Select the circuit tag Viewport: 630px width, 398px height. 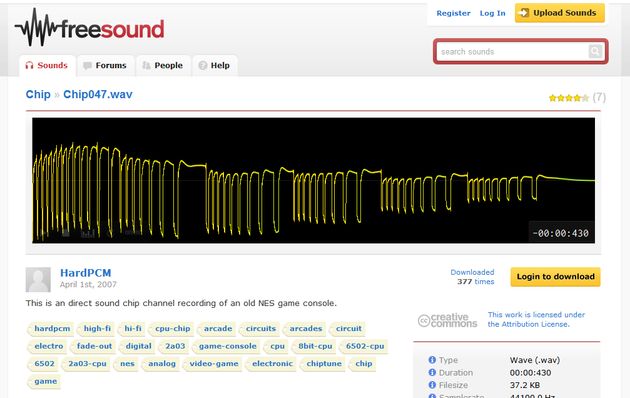click(348, 329)
